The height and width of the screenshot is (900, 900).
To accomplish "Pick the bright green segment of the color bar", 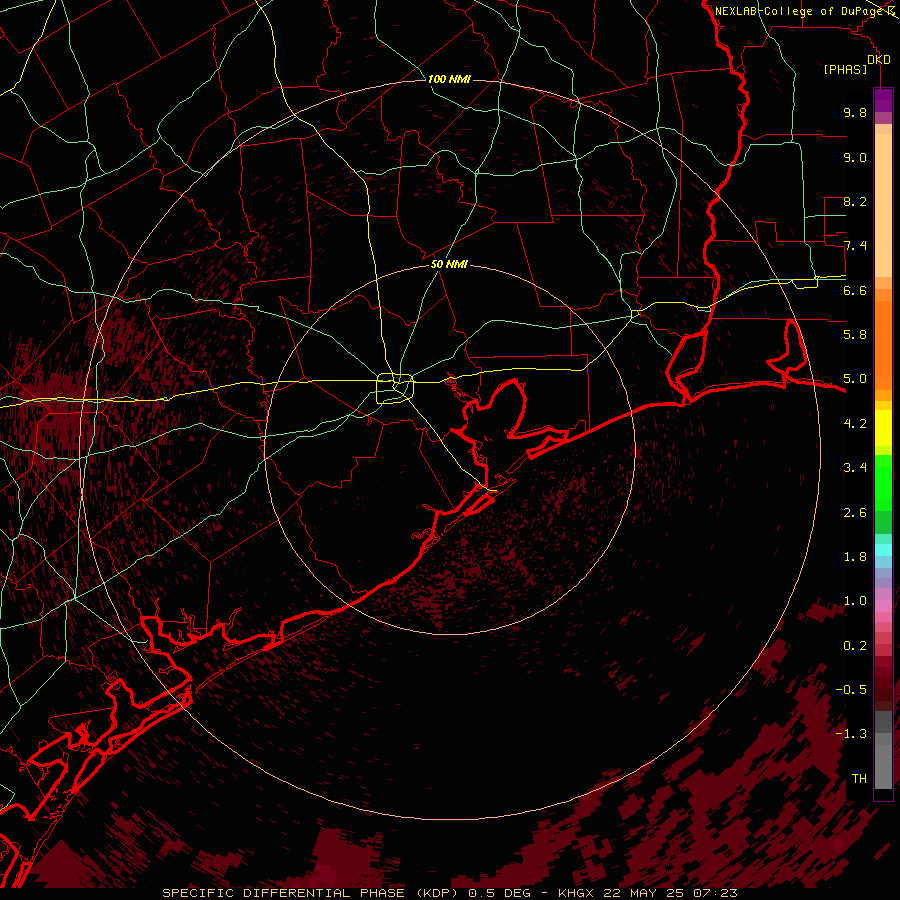I will [883, 482].
